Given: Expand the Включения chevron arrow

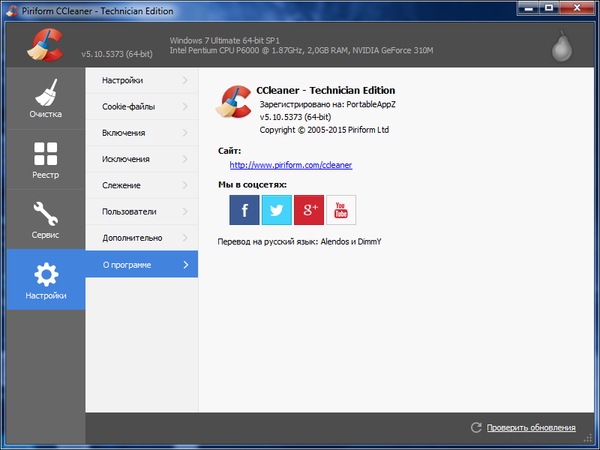Looking at the screenshot, I should 185,132.
